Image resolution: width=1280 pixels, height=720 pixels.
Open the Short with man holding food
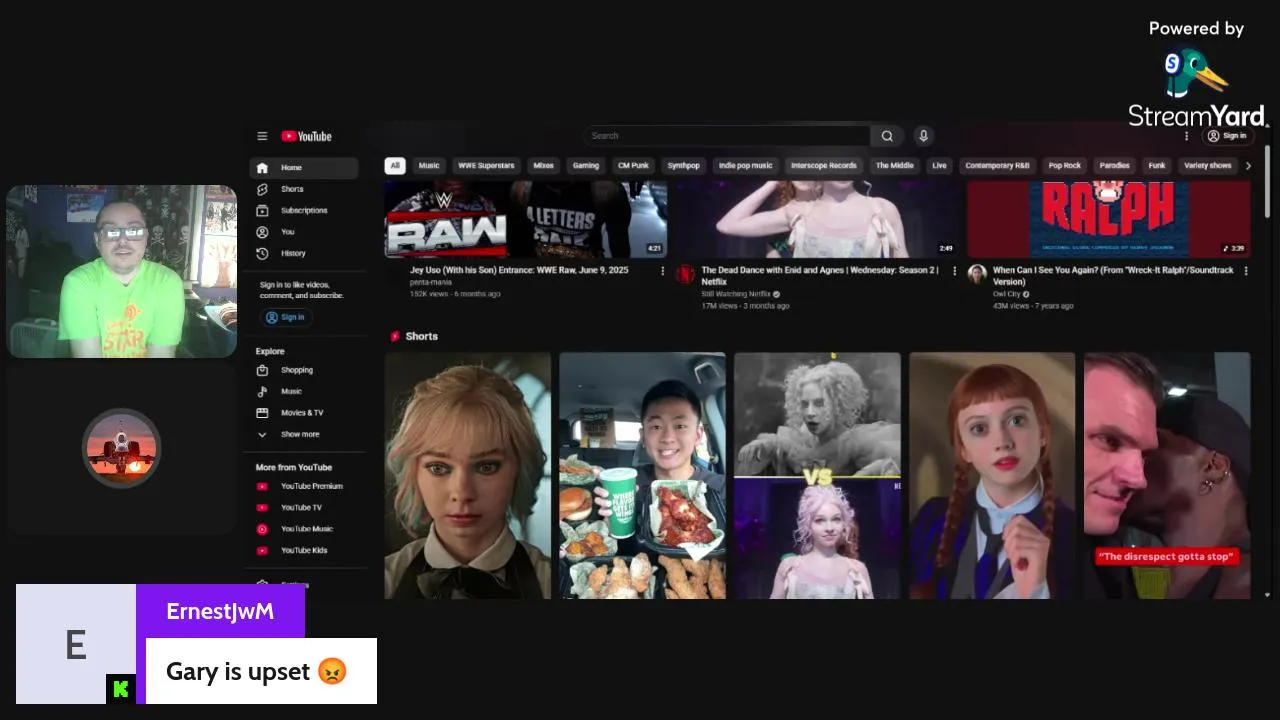(x=642, y=475)
